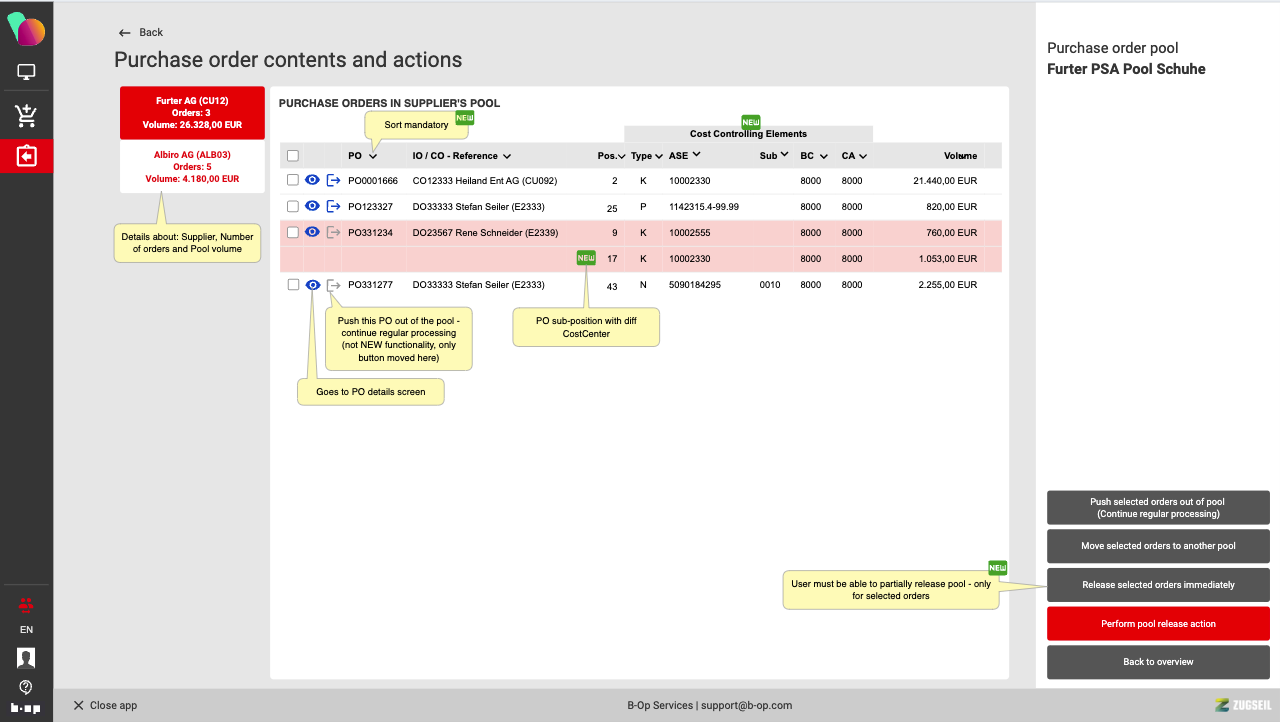The width and height of the screenshot is (1280, 722).
Task: Click Move selected orders to another pool
Action: pyautogui.click(x=1158, y=546)
